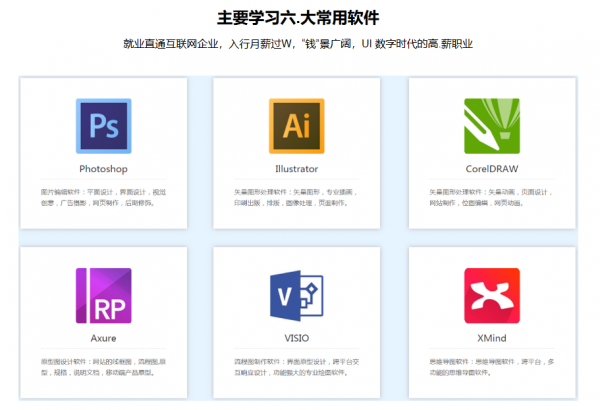
Task: Click the red XMind icon
Action: pos(491,295)
